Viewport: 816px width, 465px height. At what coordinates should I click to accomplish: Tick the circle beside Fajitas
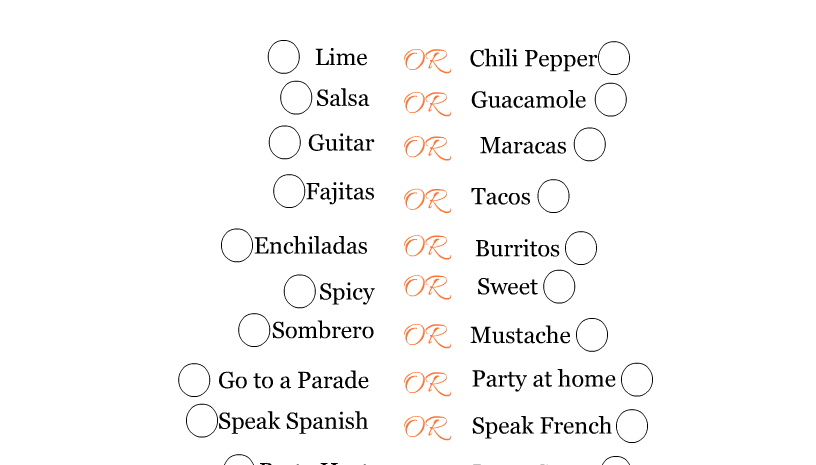289,191
